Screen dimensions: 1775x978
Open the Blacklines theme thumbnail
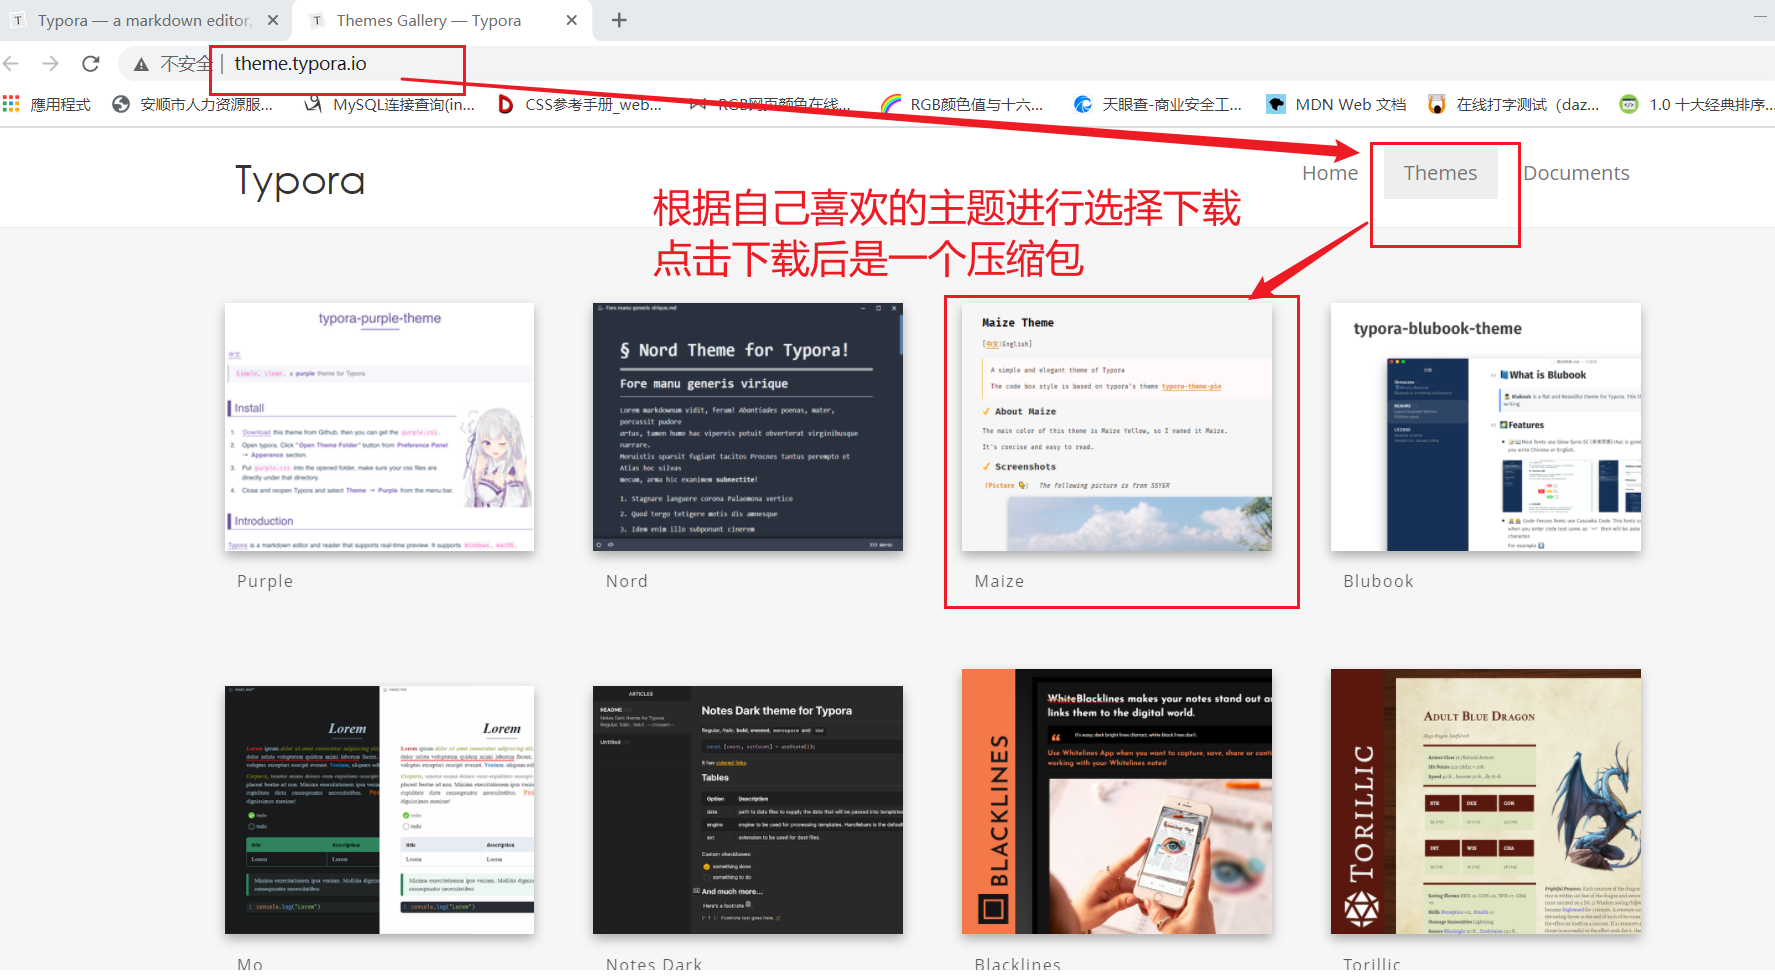tap(1117, 802)
